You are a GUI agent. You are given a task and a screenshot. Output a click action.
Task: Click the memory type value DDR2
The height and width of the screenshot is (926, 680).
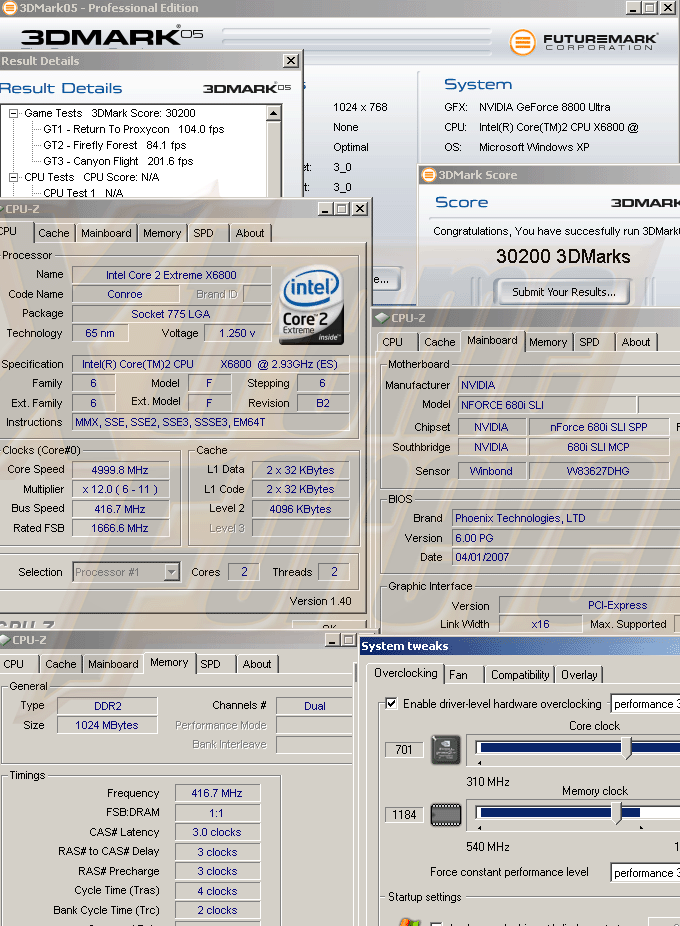click(x=108, y=706)
